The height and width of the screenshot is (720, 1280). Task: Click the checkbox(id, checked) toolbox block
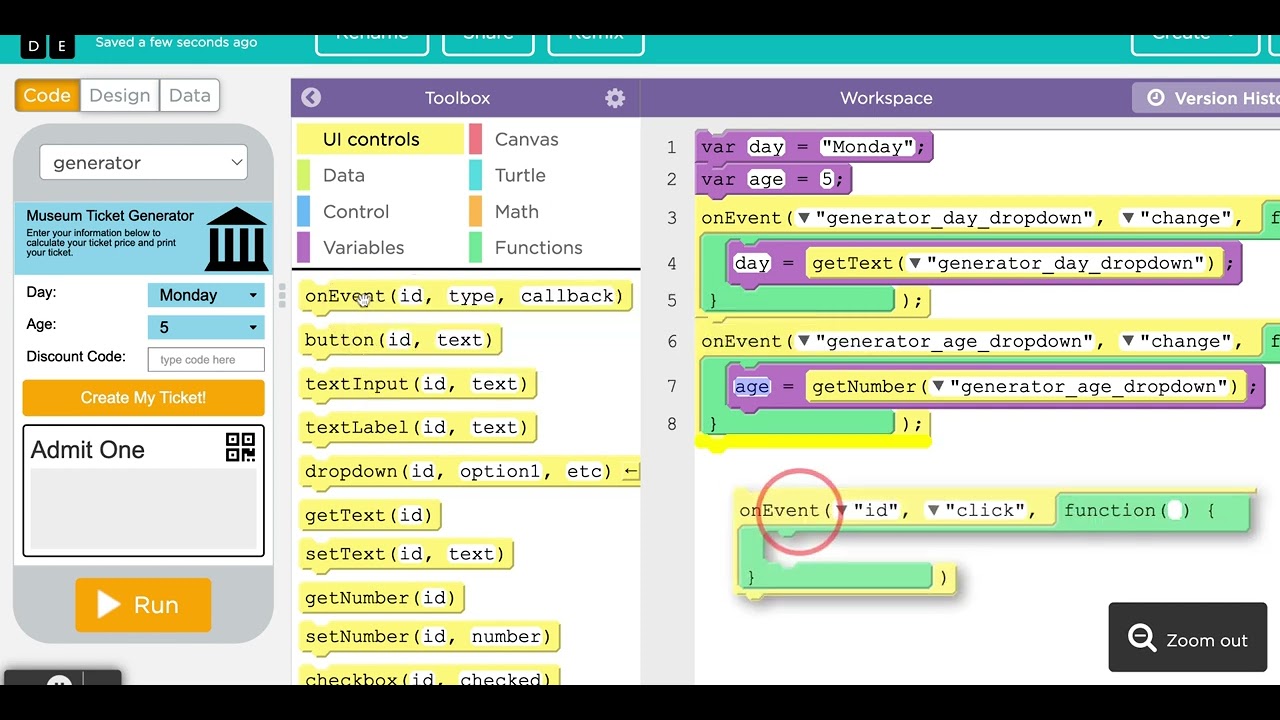[428, 679]
